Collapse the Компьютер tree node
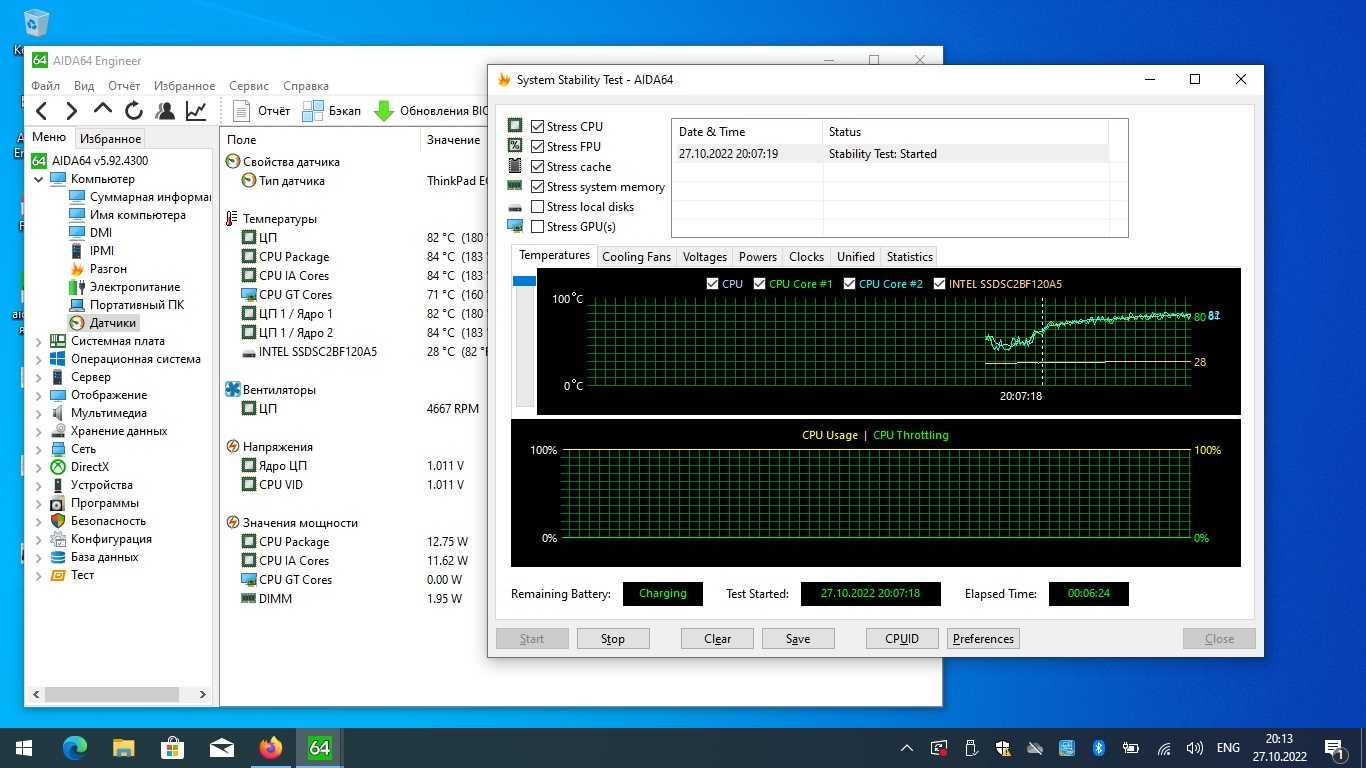This screenshot has height=768, width=1366. 39,179
